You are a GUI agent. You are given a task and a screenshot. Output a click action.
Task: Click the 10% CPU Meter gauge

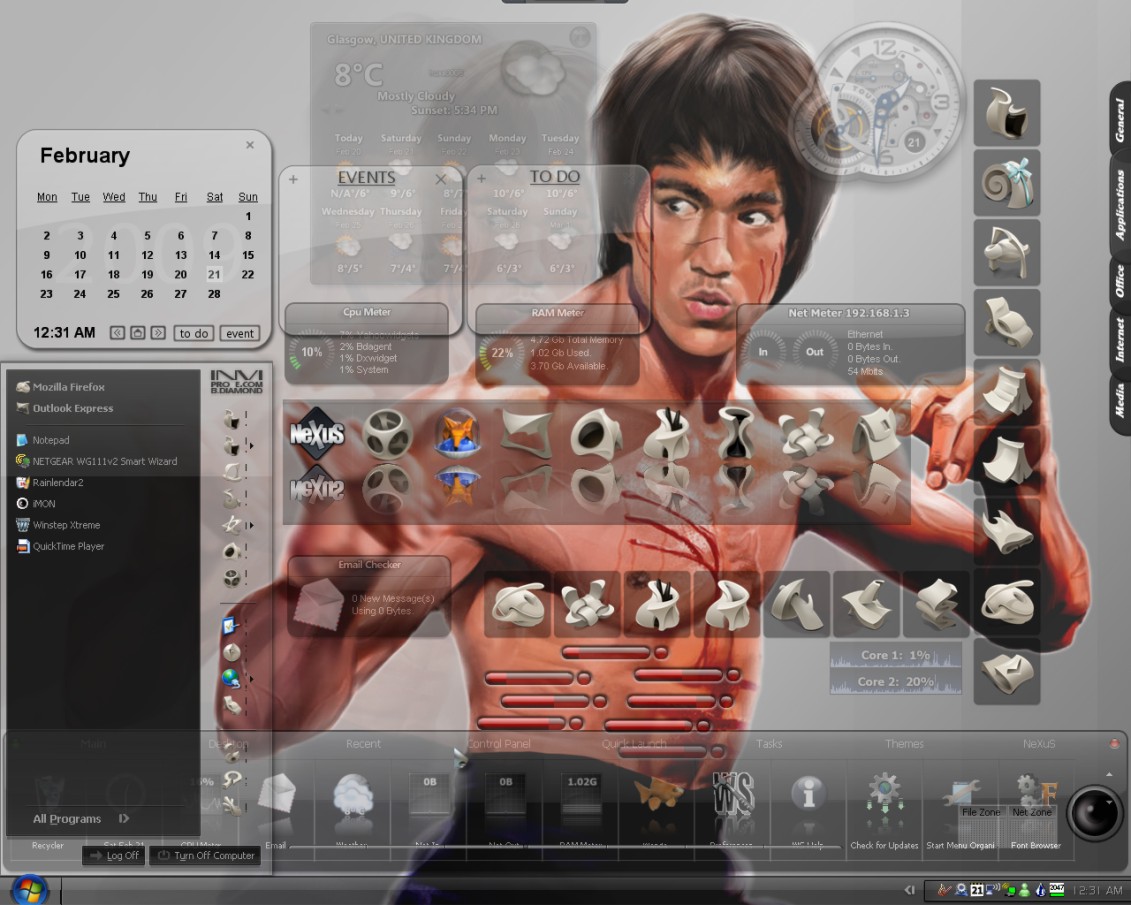[x=311, y=352]
